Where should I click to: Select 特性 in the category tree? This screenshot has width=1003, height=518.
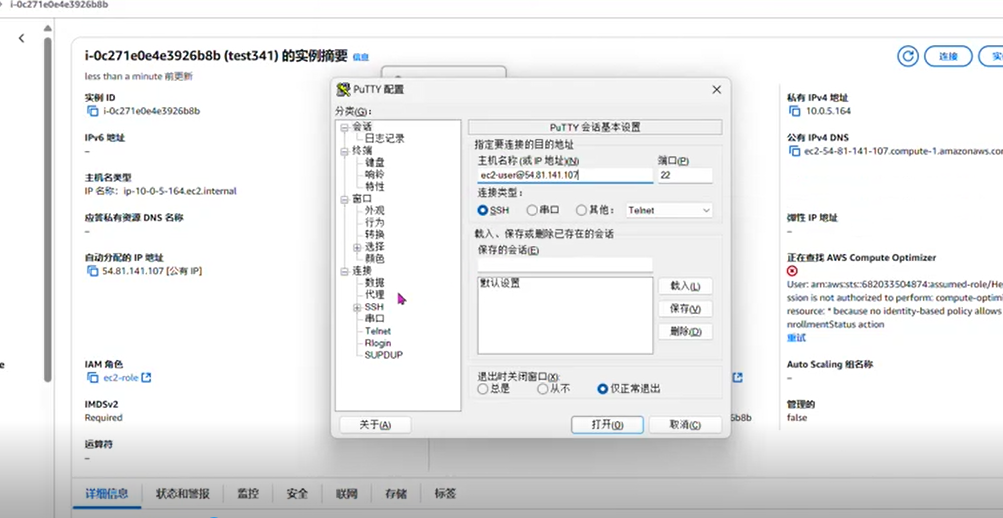[x=375, y=187]
